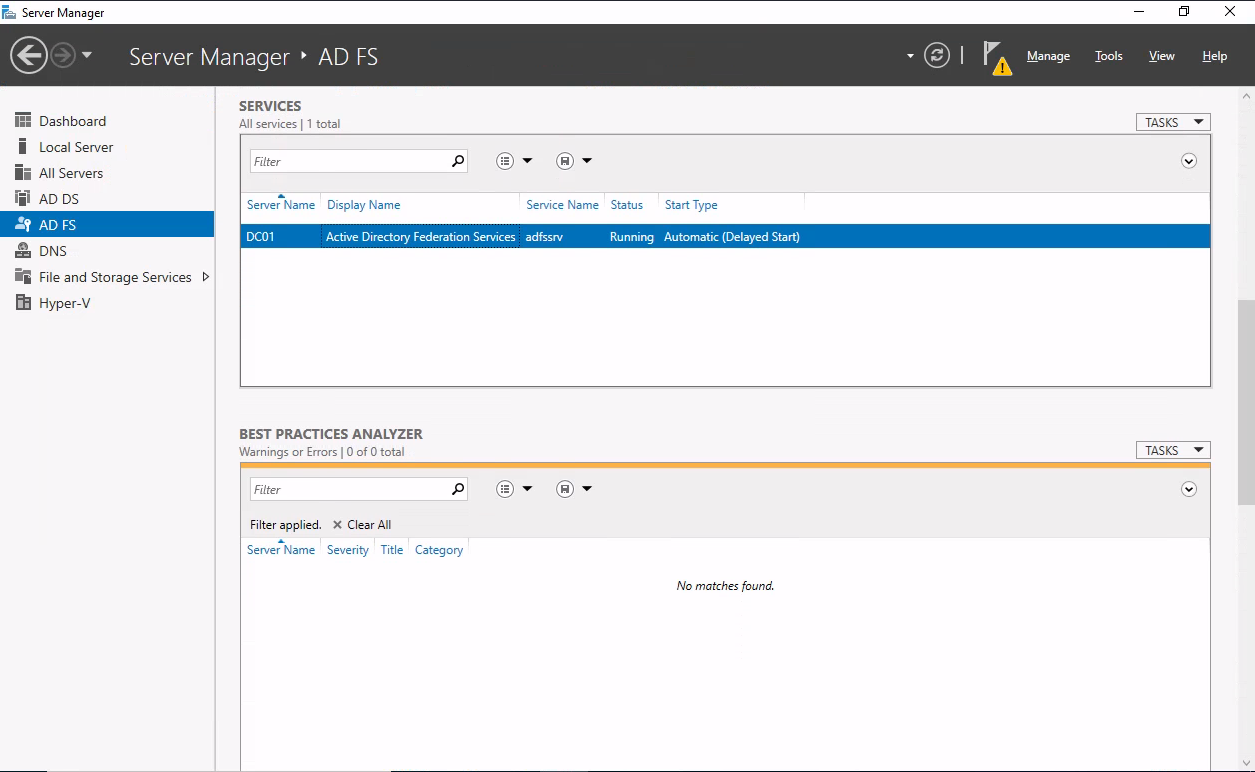Open notifications flag with warning
The image size is (1255, 772).
pos(996,57)
